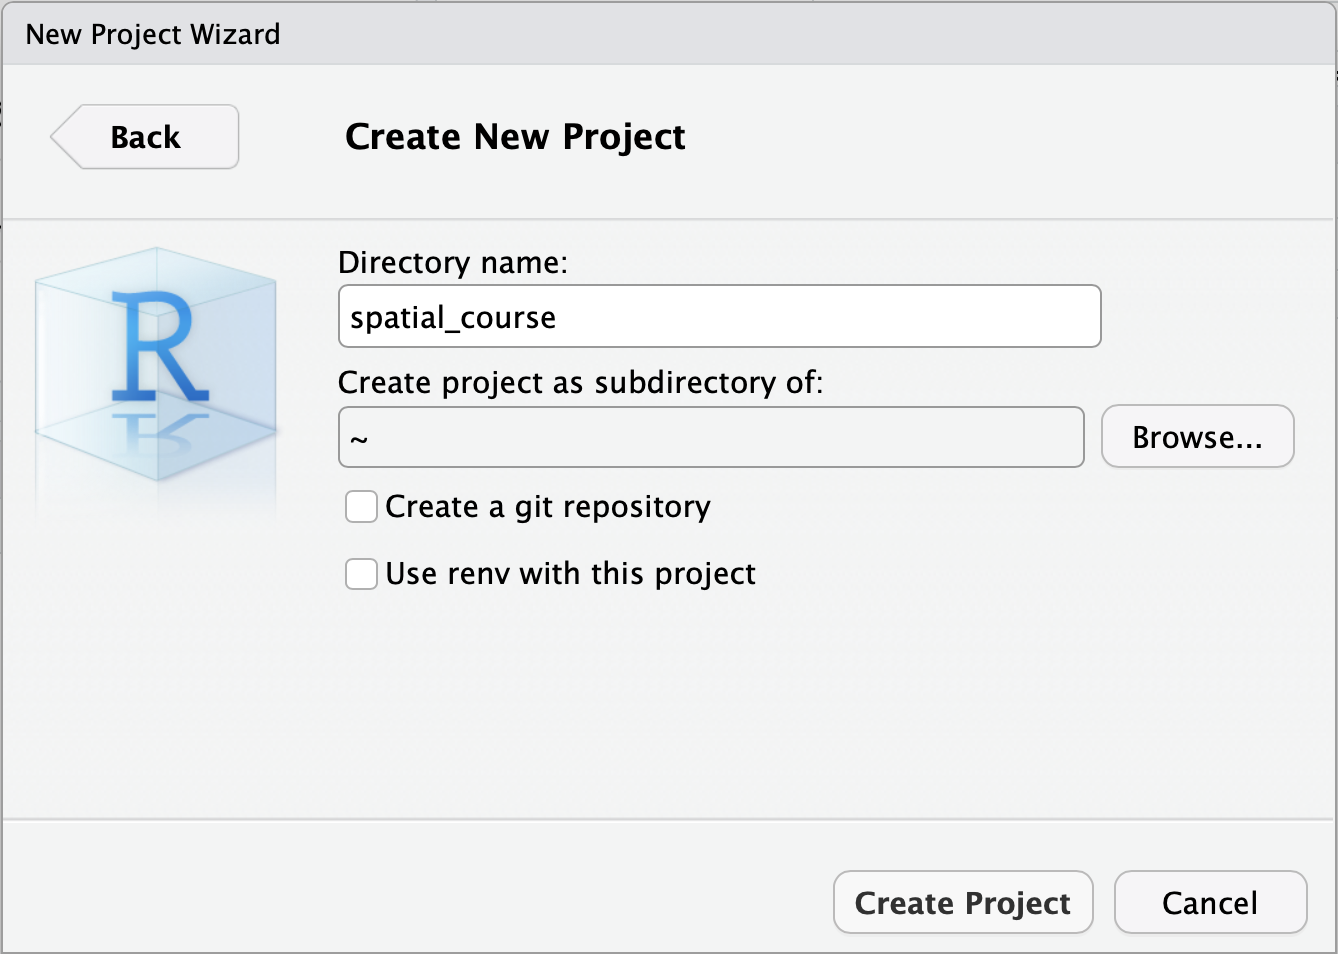Enable the Create a git repository checkbox
The image size is (1338, 954).
(x=361, y=507)
